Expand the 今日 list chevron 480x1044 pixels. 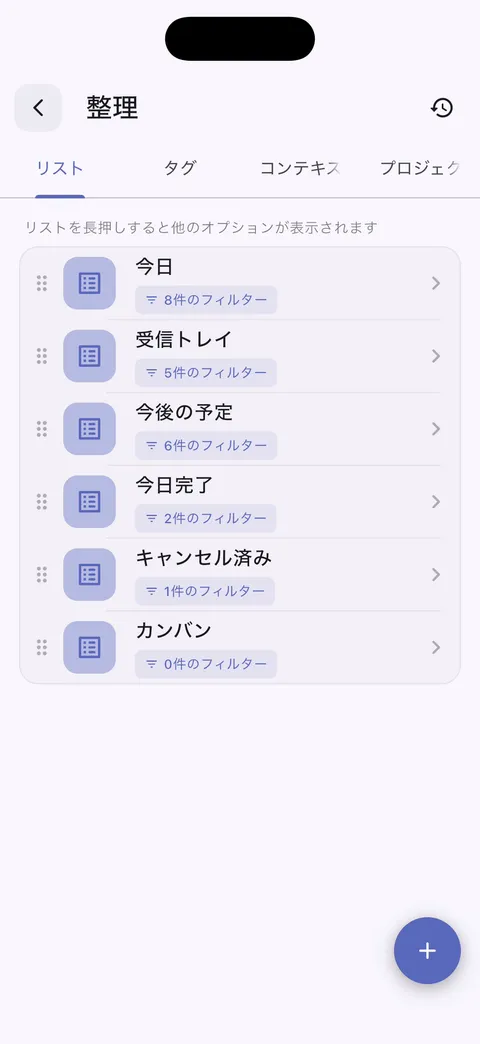click(x=436, y=284)
